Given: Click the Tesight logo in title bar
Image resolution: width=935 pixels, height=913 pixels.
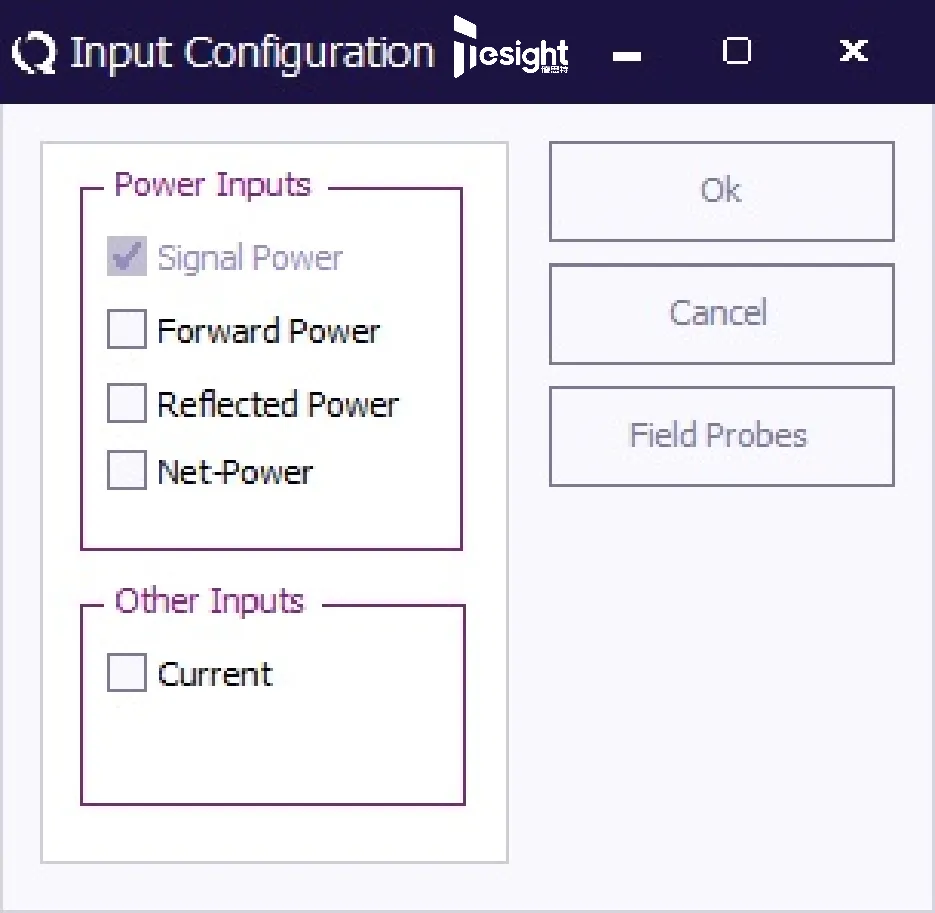Looking at the screenshot, I should point(511,50).
